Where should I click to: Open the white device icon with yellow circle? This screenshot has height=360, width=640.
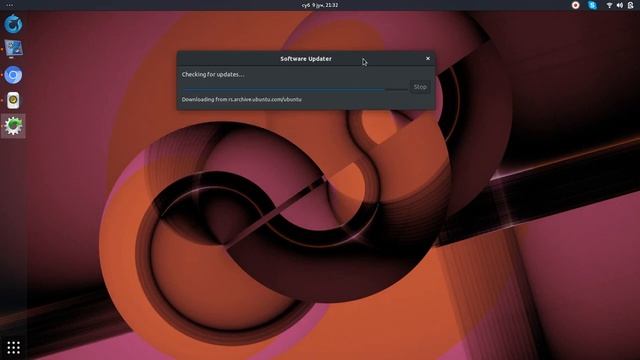click(13, 100)
